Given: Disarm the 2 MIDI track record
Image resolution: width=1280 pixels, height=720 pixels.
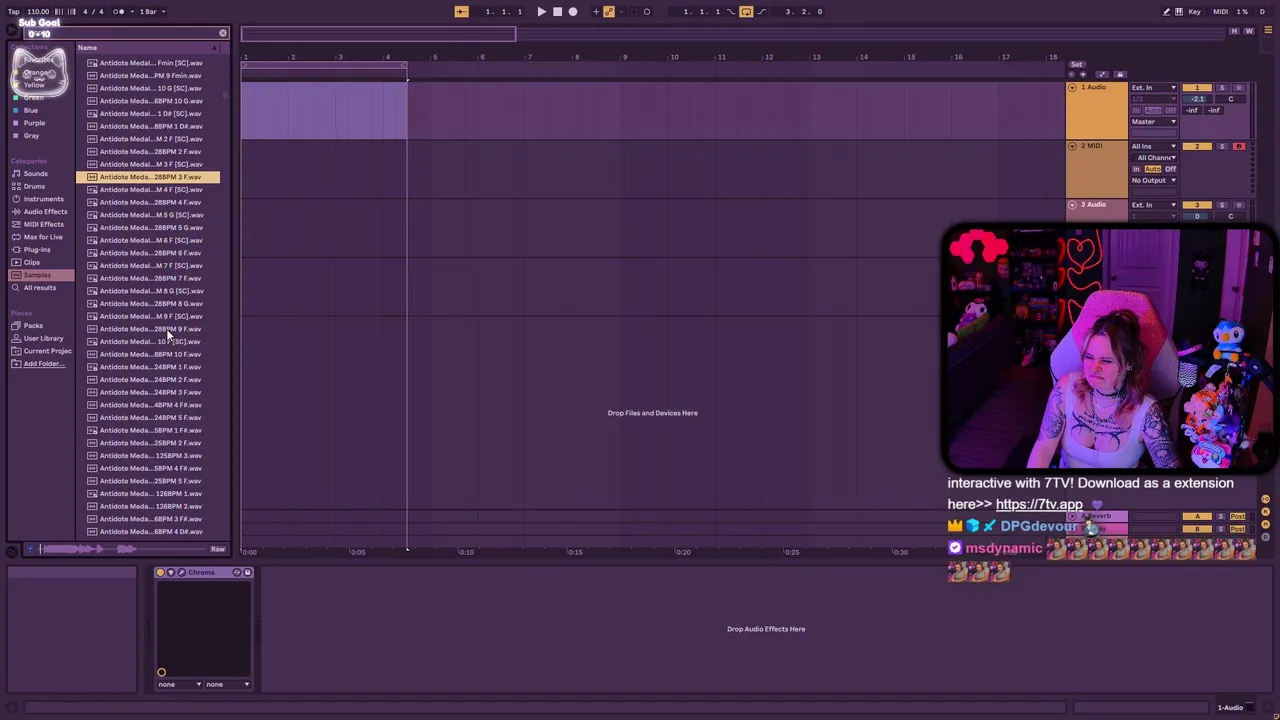Looking at the screenshot, I should [1238, 147].
